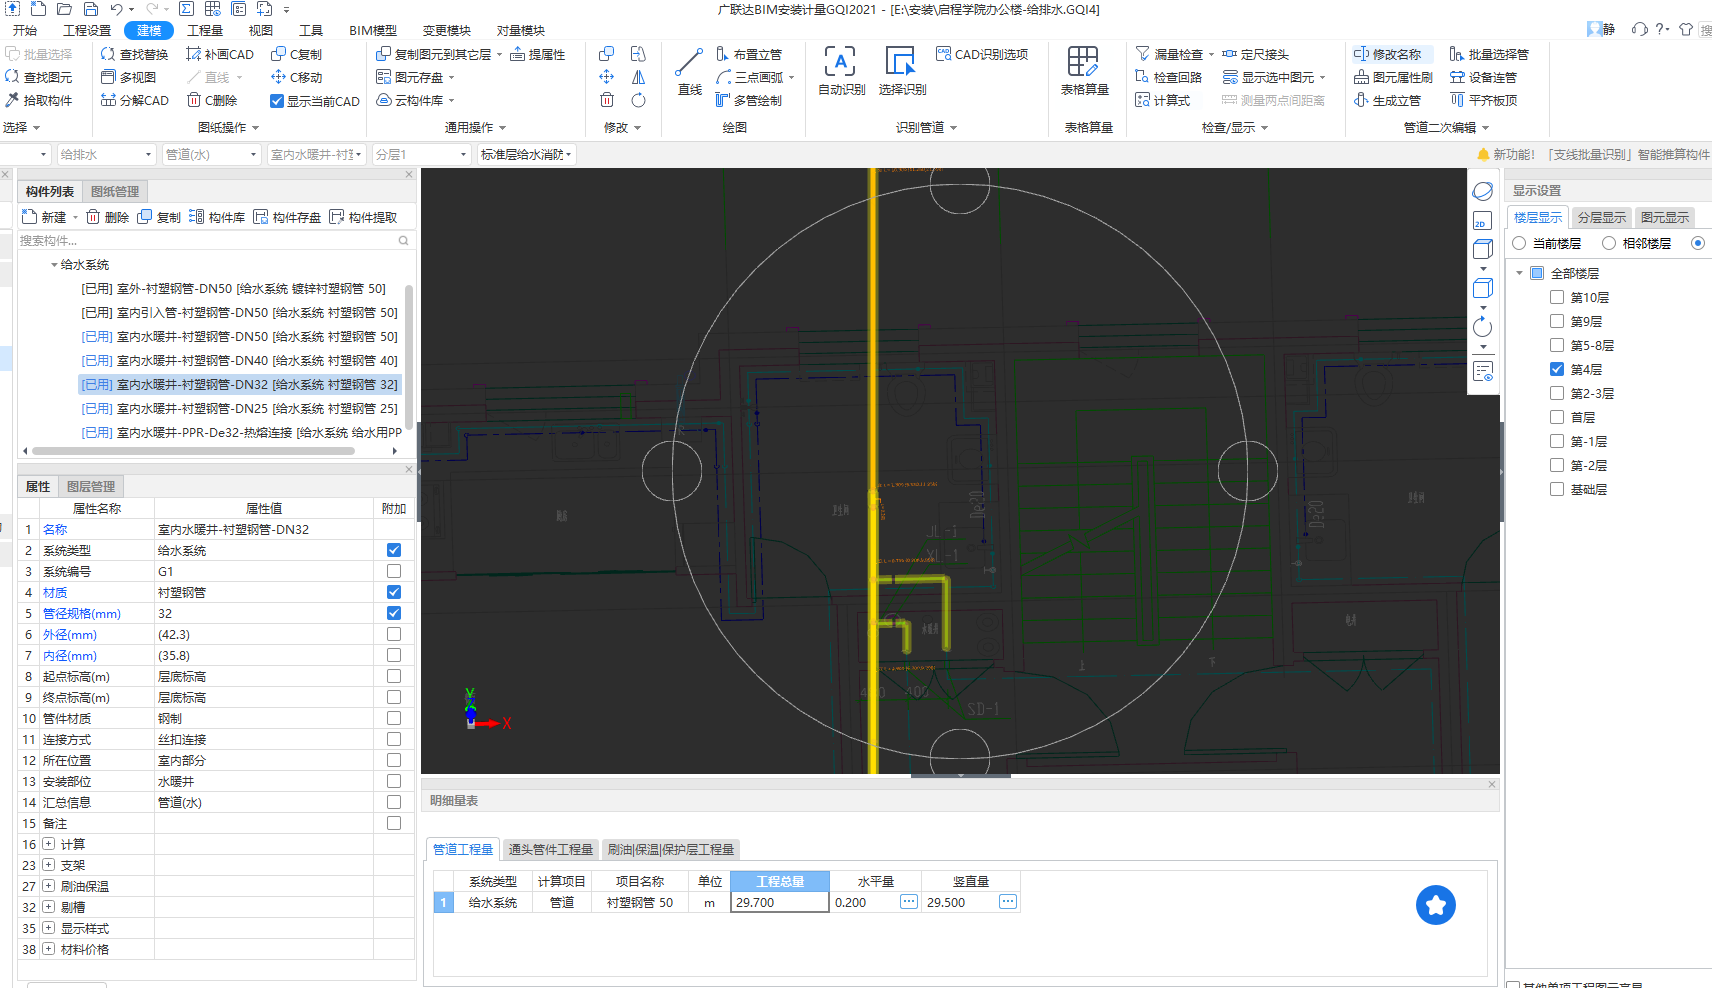
Task: Select the 直线 draw line tool
Action: coord(689,71)
